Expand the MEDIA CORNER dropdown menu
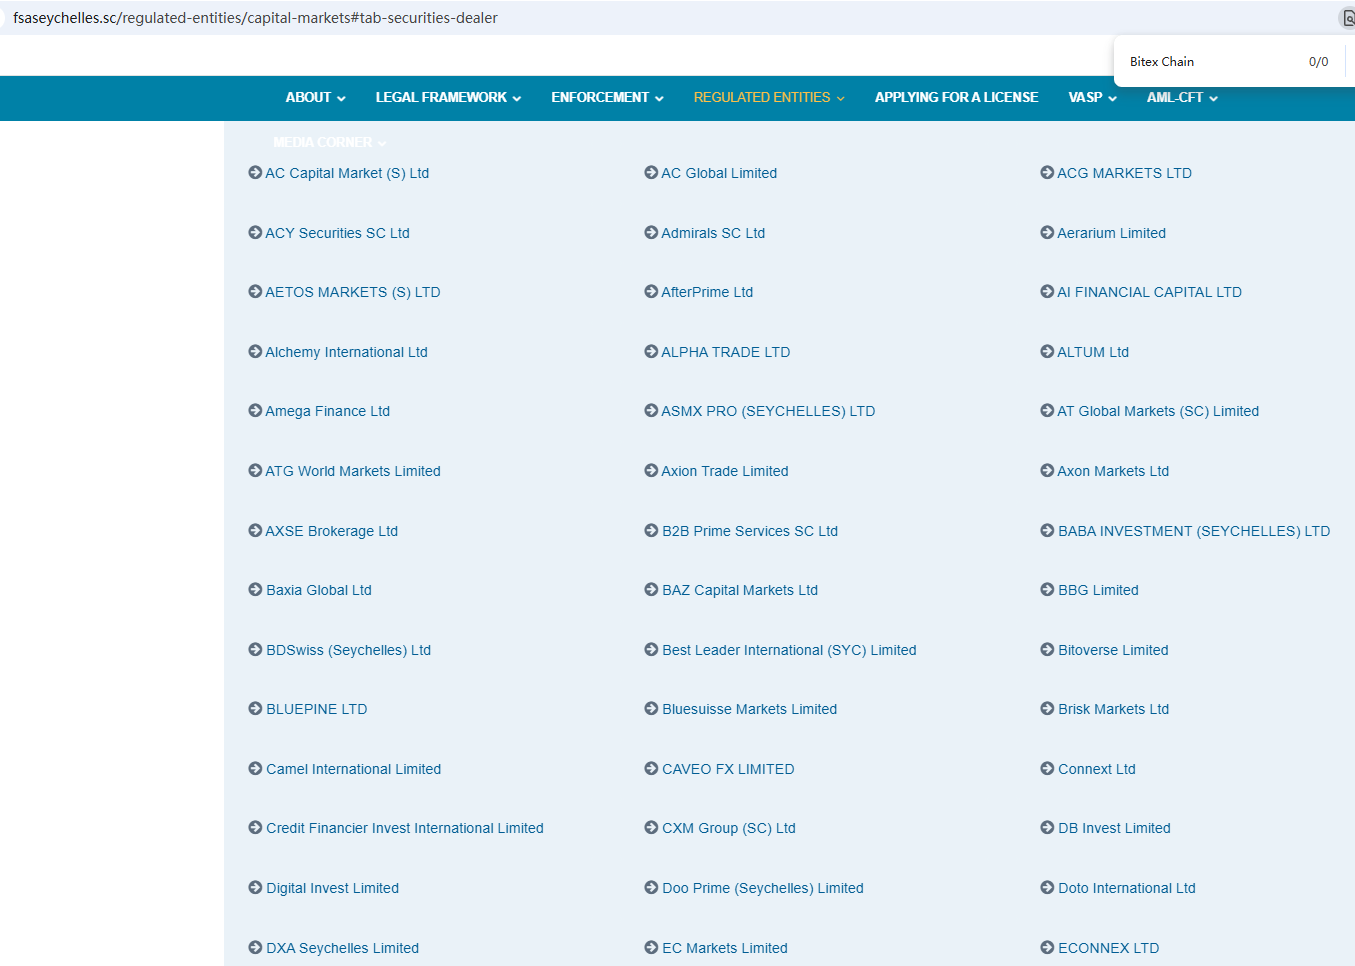This screenshot has width=1355, height=966. [329, 142]
